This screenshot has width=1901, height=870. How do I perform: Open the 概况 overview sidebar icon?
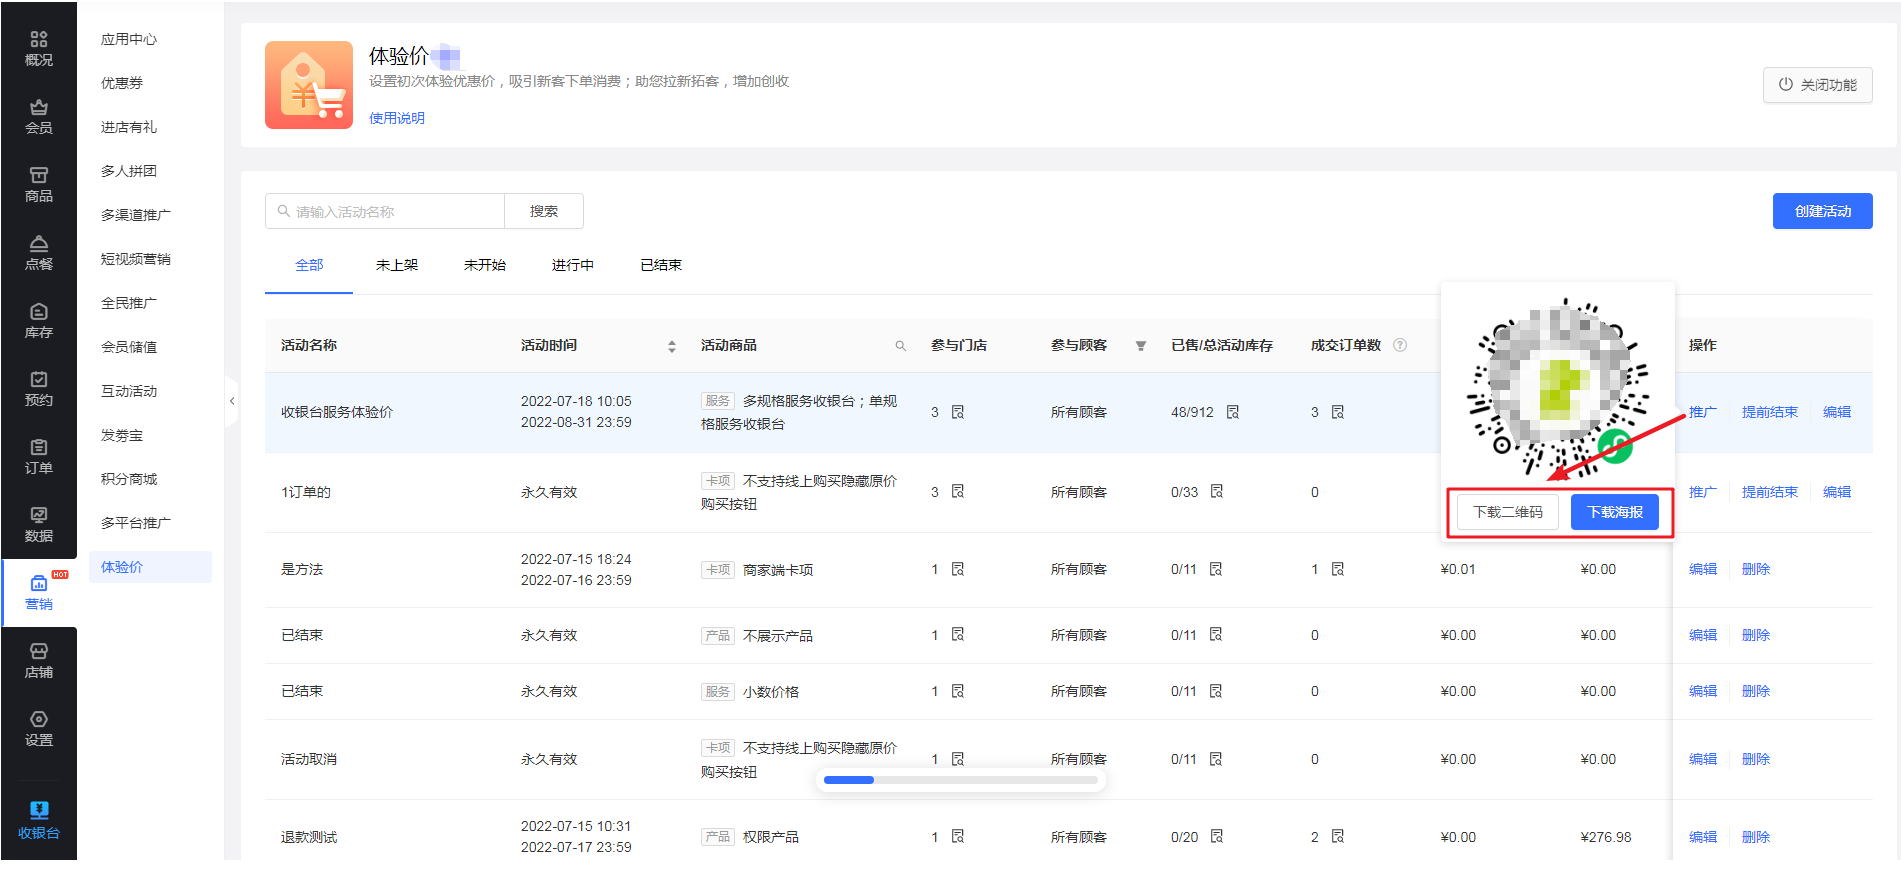(39, 48)
